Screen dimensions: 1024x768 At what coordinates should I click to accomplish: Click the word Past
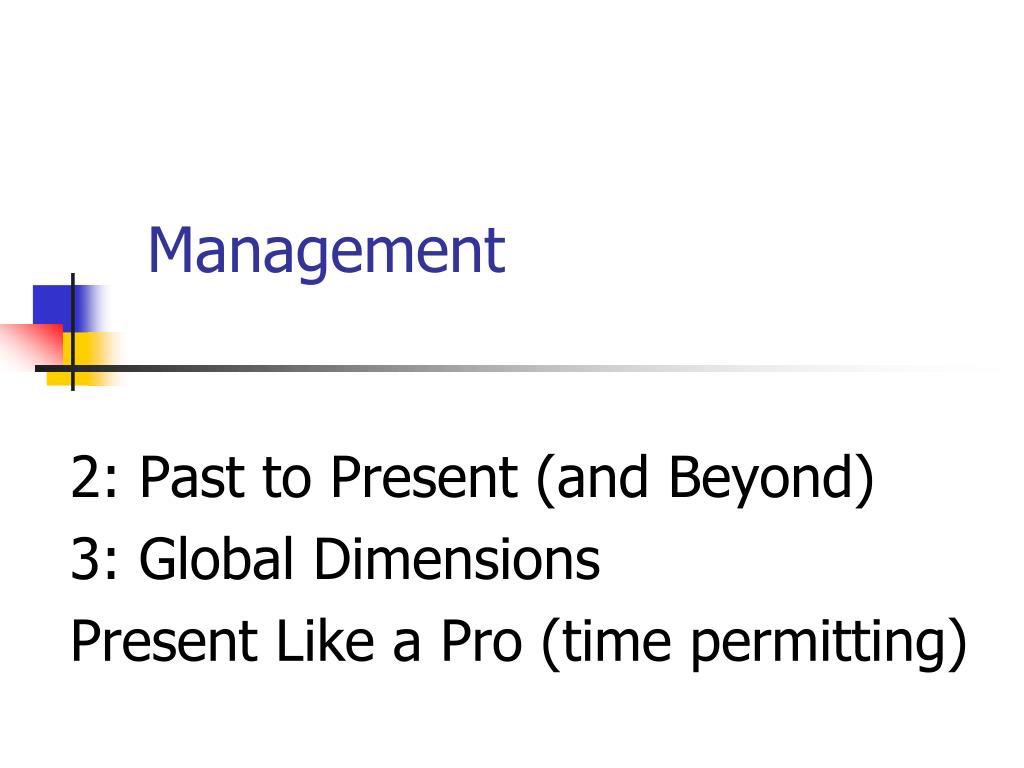point(193,477)
